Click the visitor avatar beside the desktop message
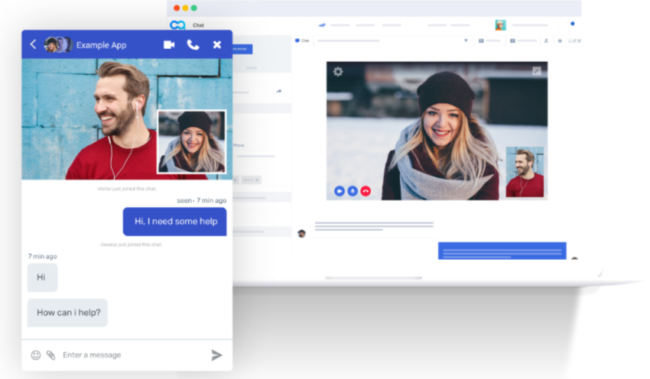 [302, 233]
